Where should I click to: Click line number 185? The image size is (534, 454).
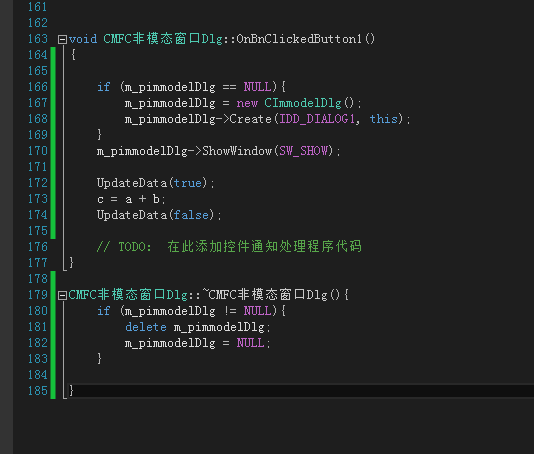38,391
